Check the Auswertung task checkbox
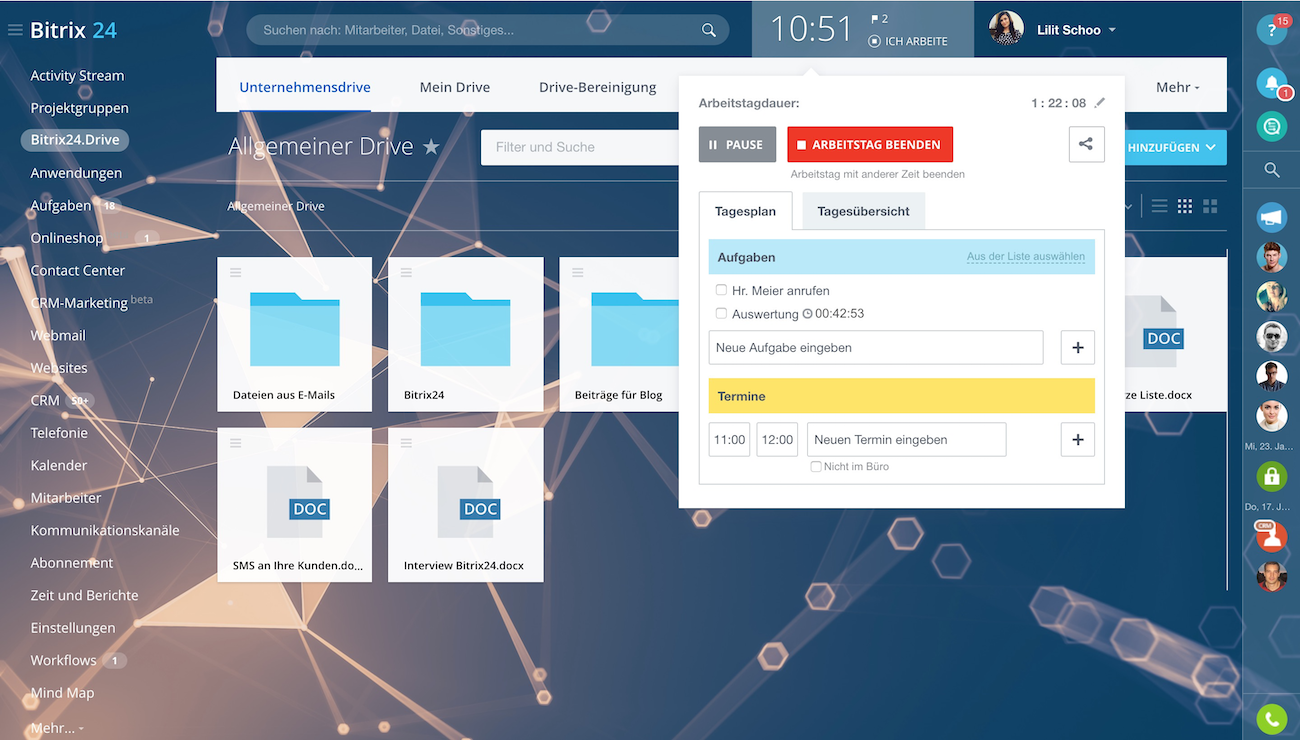 coord(721,313)
